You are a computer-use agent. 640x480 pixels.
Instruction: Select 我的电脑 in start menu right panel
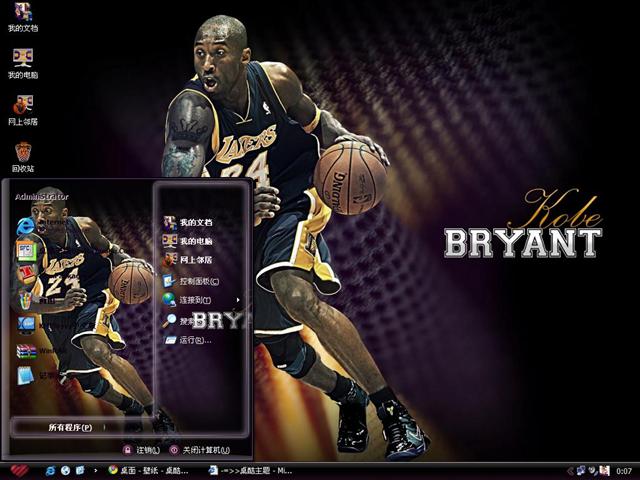coord(188,241)
